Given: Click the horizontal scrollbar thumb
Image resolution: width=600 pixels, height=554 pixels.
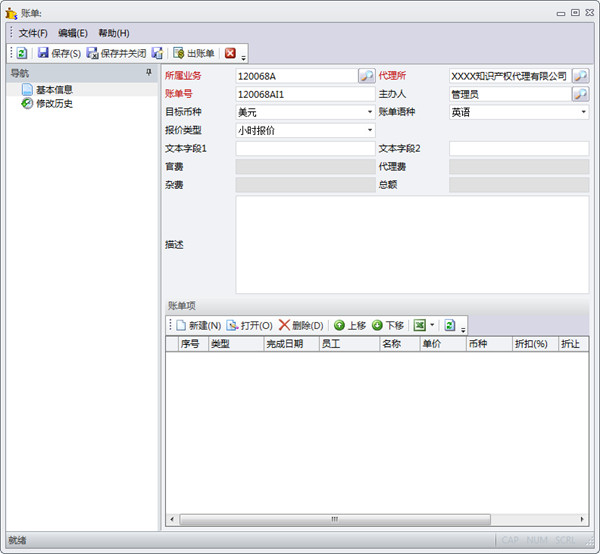Looking at the screenshot, I should [335, 519].
